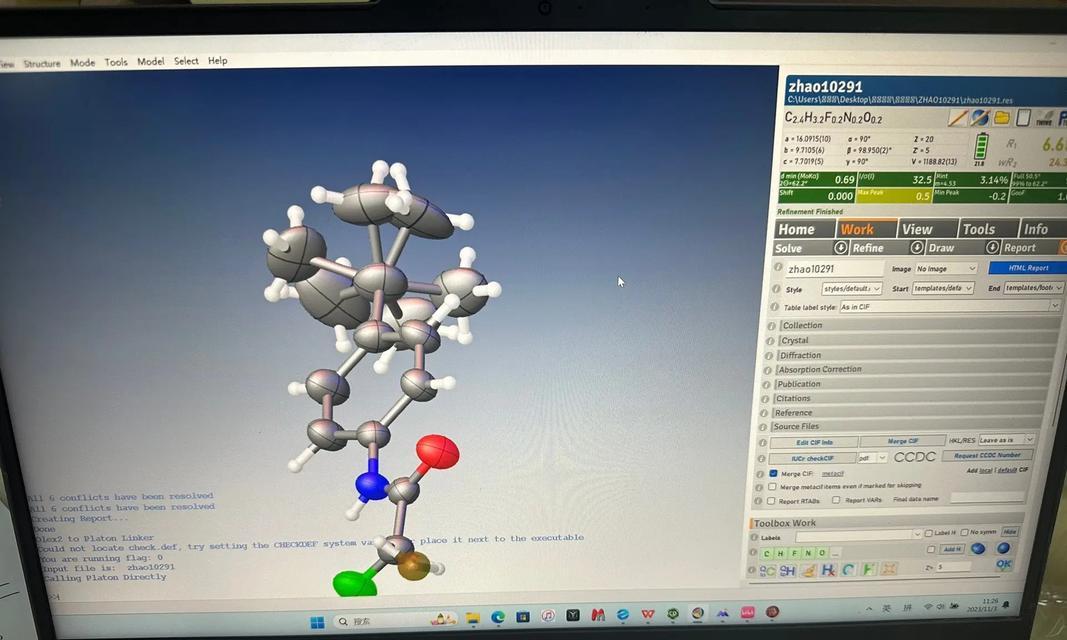The height and width of the screenshot is (640, 1067).
Task: Open the Structure menu
Action: [42, 63]
